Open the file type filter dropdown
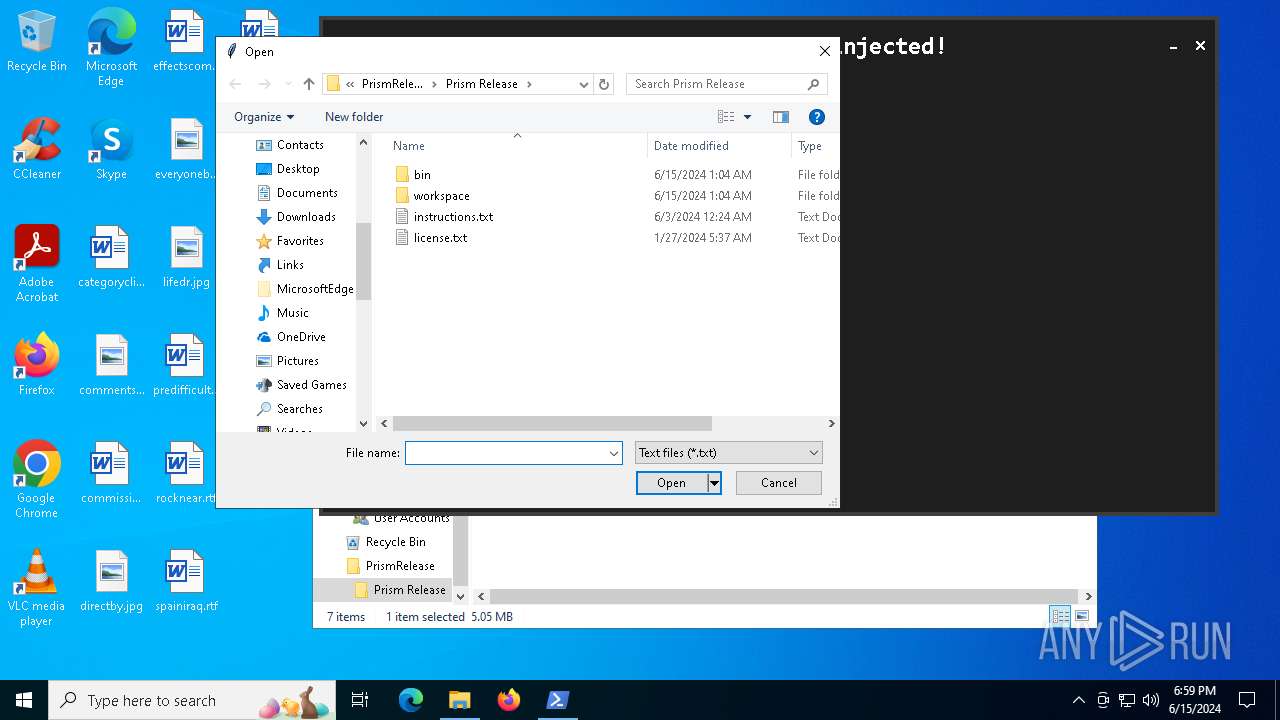1280x720 pixels. pos(728,453)
